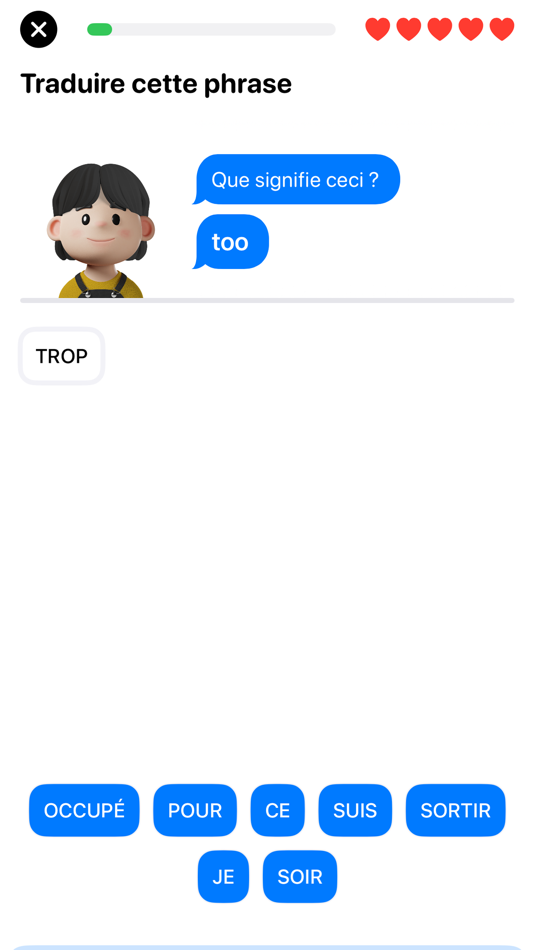
Task: Tap the 'Que signifie ceci ?' speech bubble
Action: click(x=296, y=179)
